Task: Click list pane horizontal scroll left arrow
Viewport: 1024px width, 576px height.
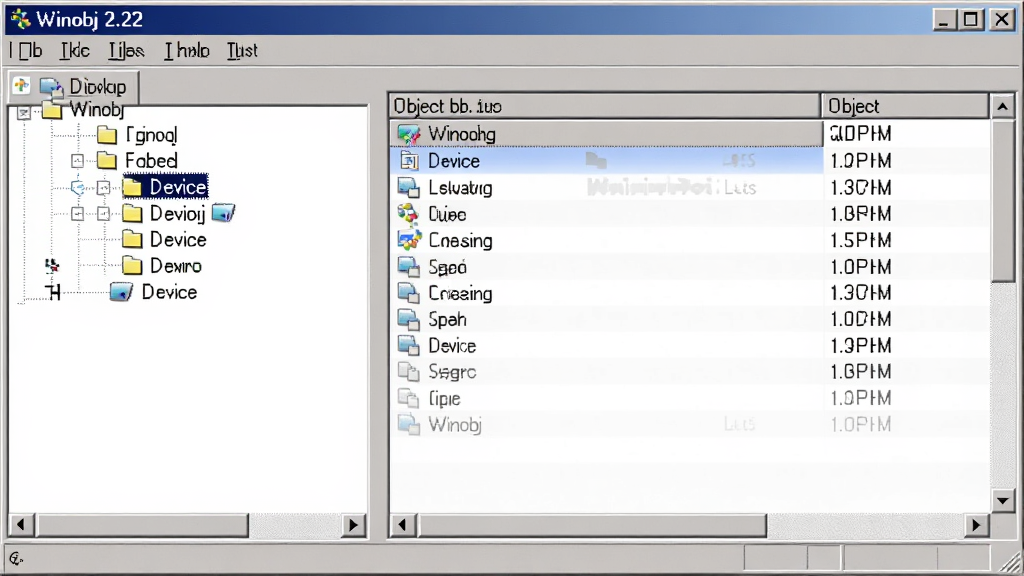Action: click(403, 524)
